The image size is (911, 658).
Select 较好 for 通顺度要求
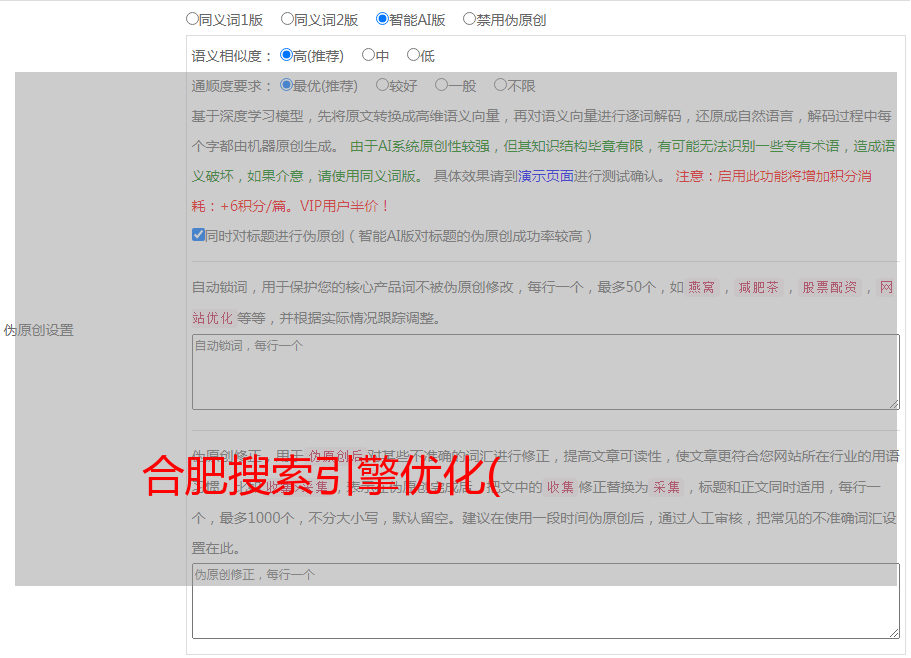tap(383, 85)
